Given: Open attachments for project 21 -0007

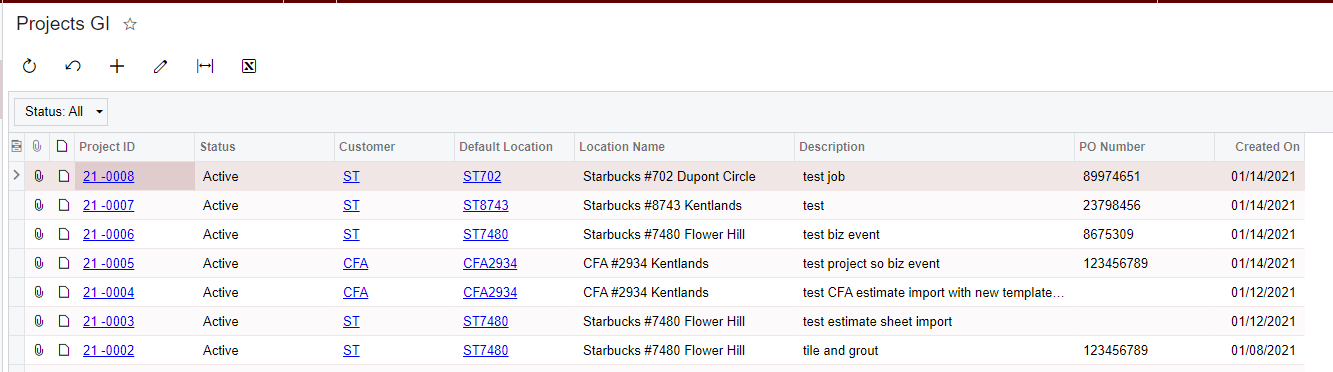Looking at the screenshot, I should coord(38,206).
